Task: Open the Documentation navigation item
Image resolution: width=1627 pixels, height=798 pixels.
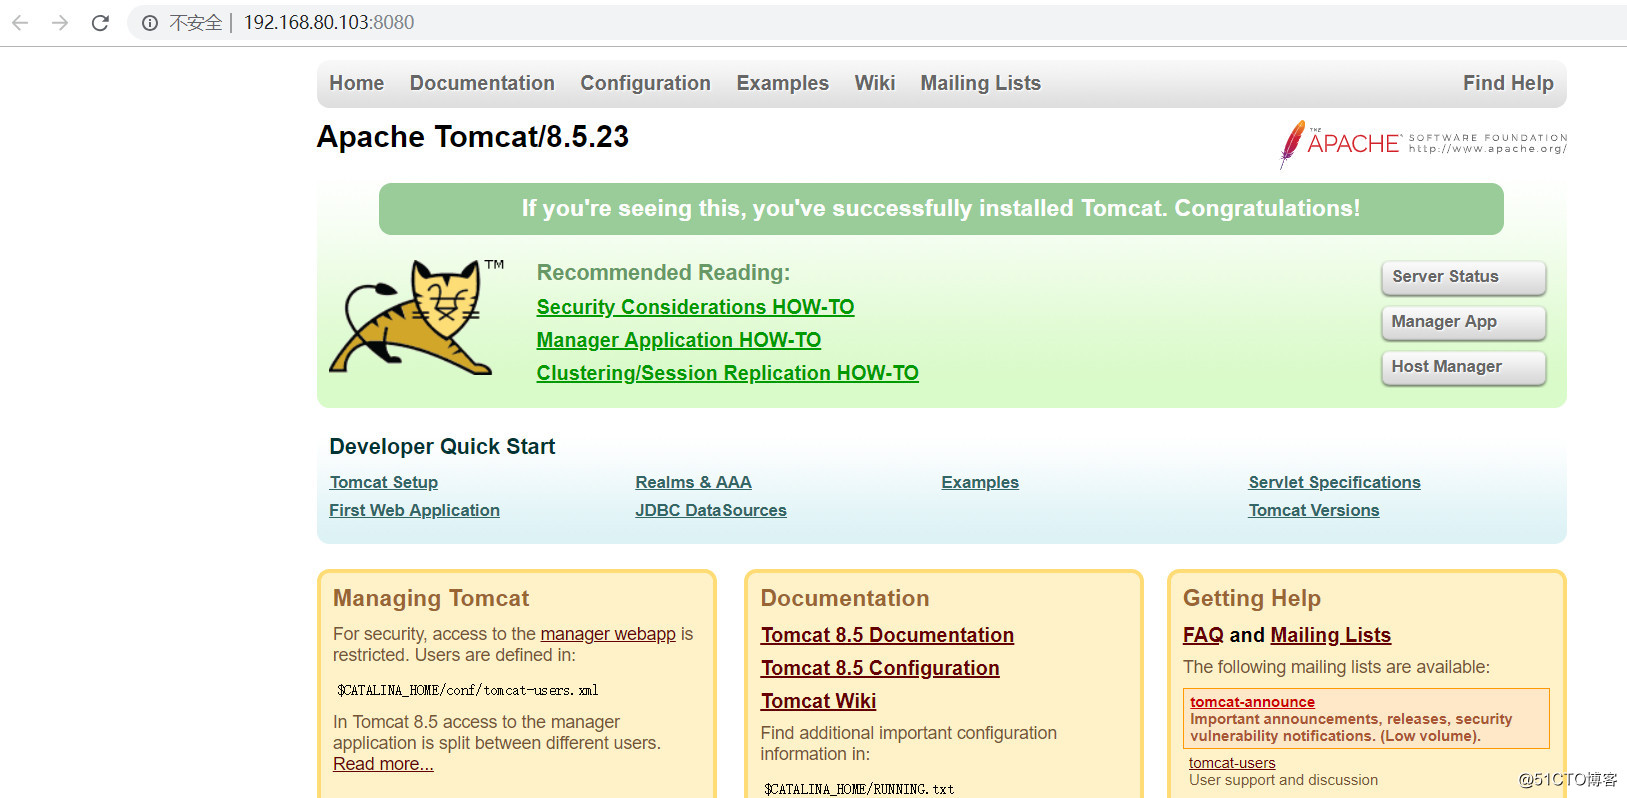Action: pos(482,83)
